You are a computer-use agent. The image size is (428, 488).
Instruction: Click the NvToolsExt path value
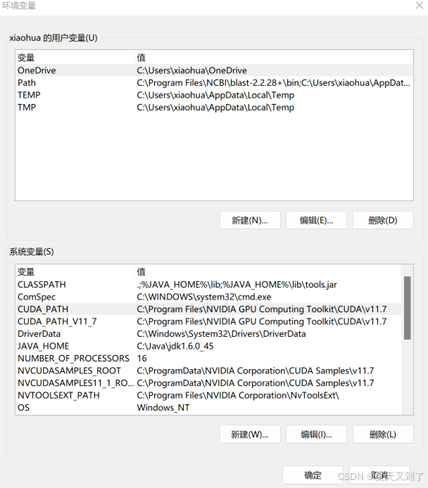238,395
